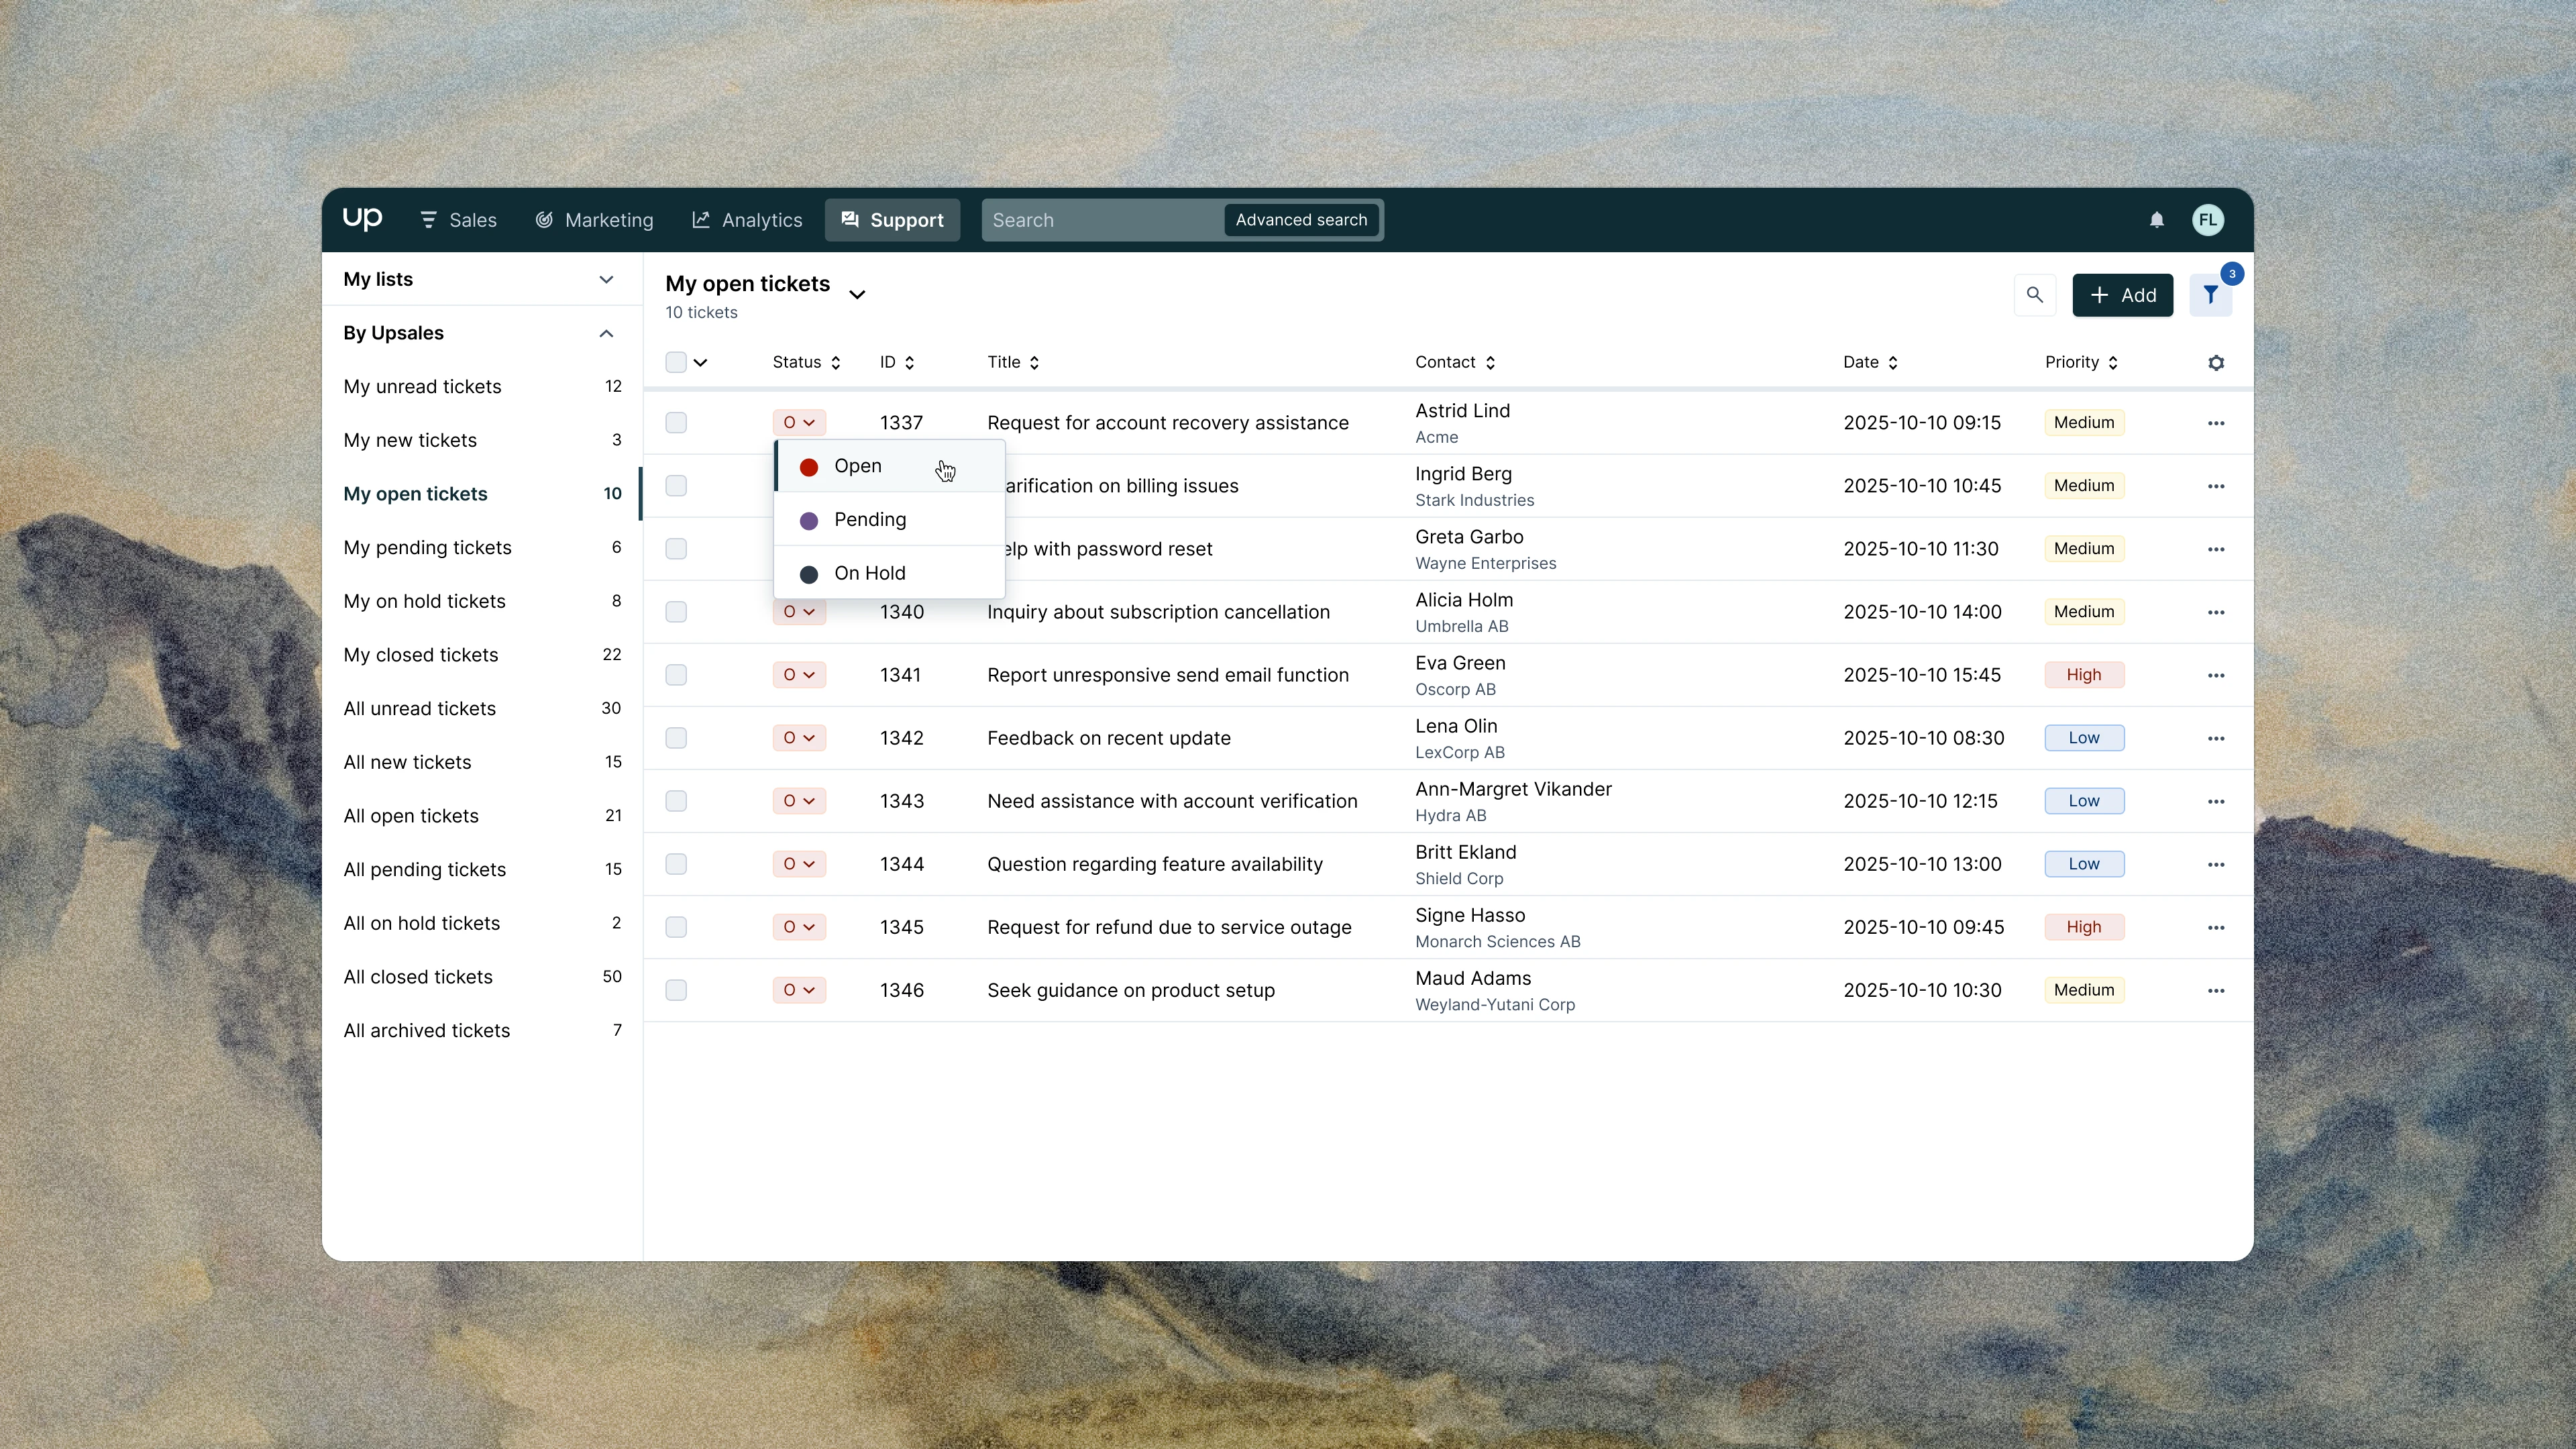Image resolution: width=2576 pixels, height=1449 pixels.
Task: Select checkbox for ticket 1337
Action: click(x=676, y=423)
